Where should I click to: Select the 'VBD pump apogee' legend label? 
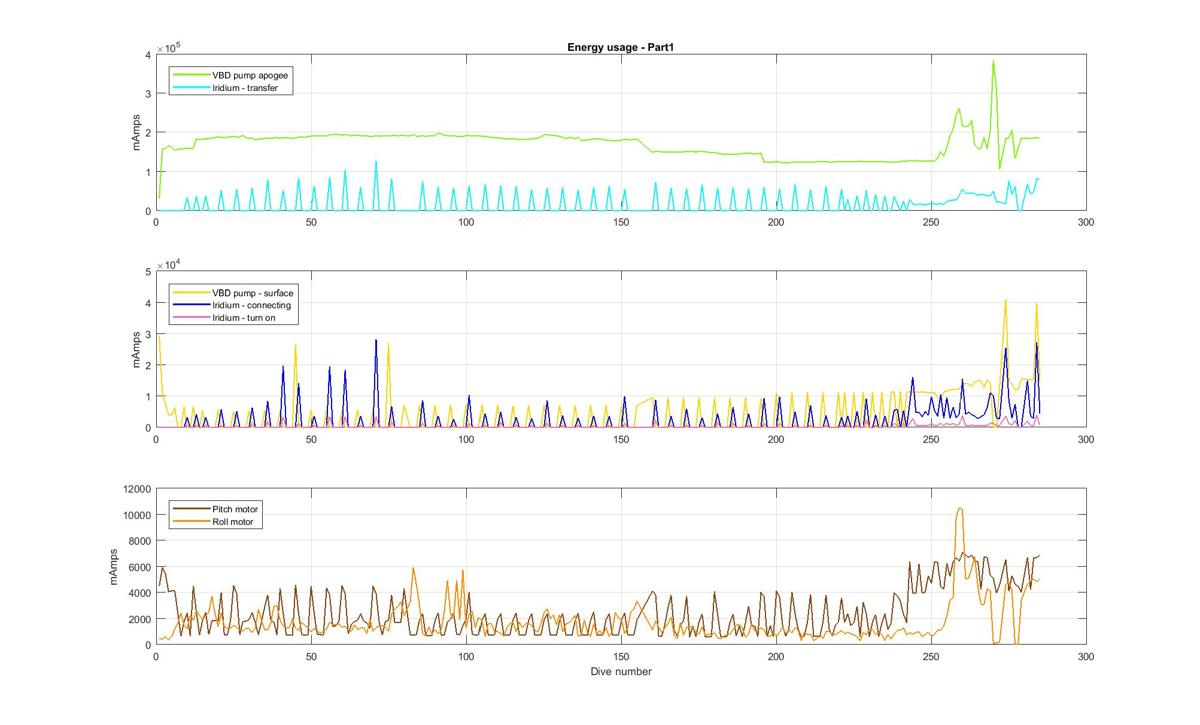[251, 75]
